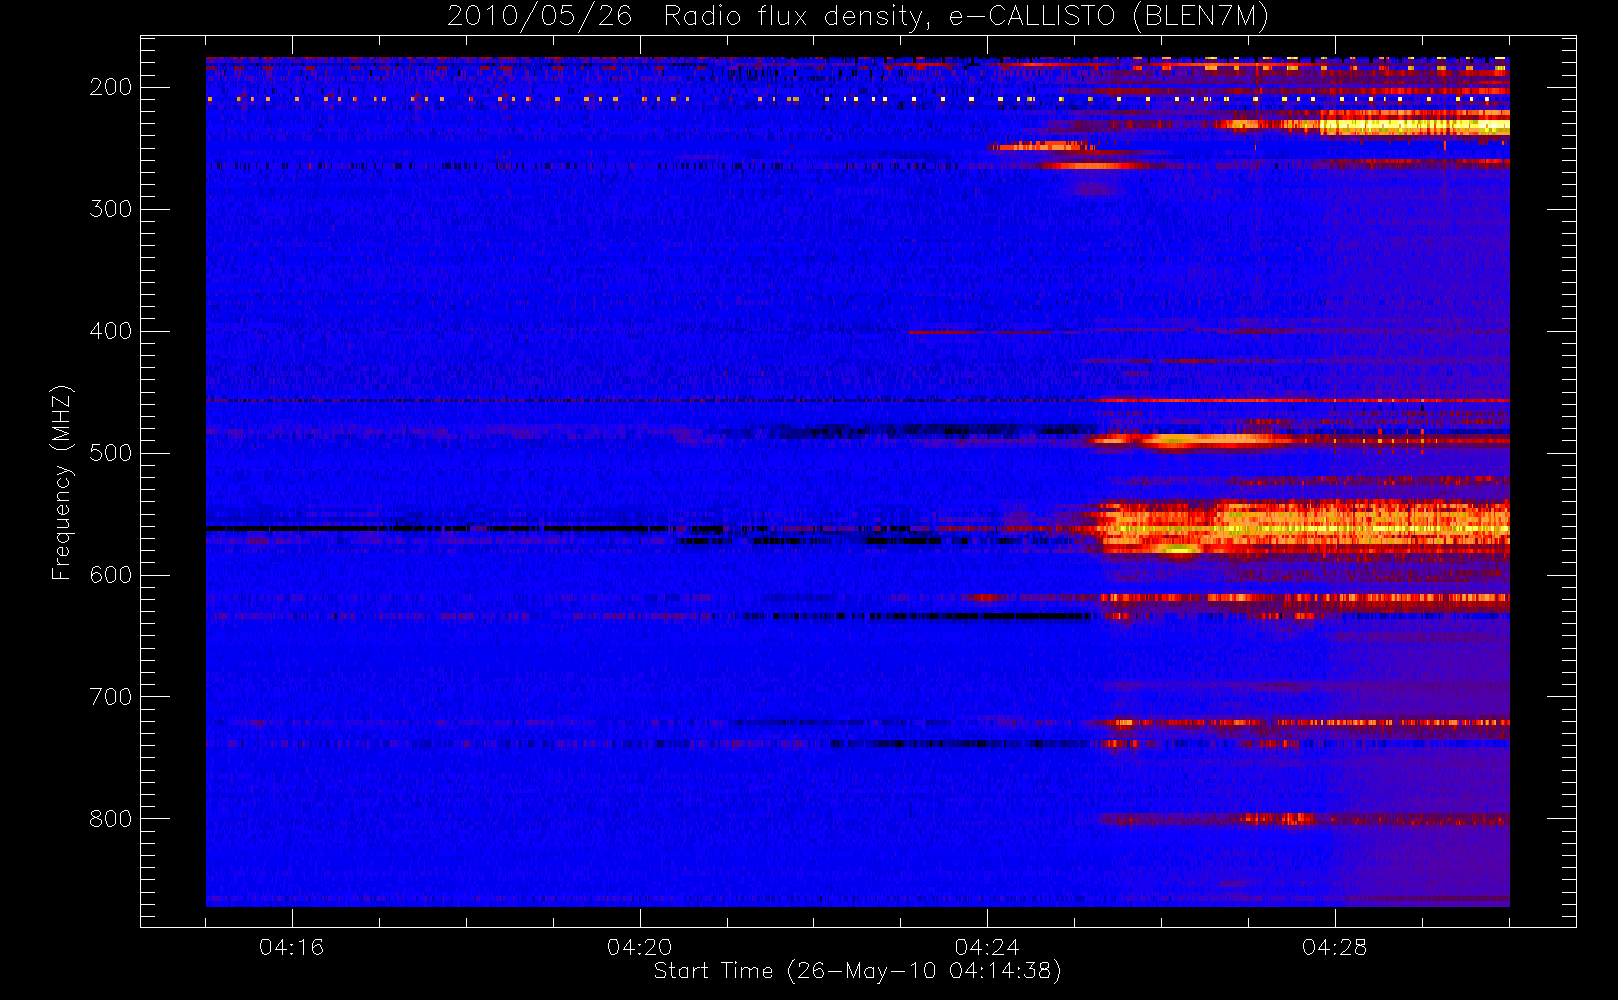Click the 04:16 time axis label
The width and height of the screenshot is (1618, 1000).
[x=292, y=947]
